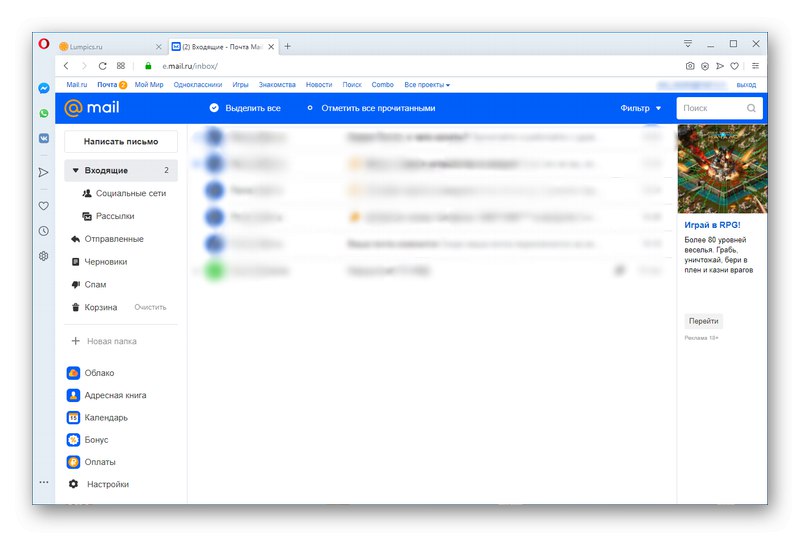Viewport: 800px width, 537px height.
Task: Open a new browser tab
Action: 288,46
